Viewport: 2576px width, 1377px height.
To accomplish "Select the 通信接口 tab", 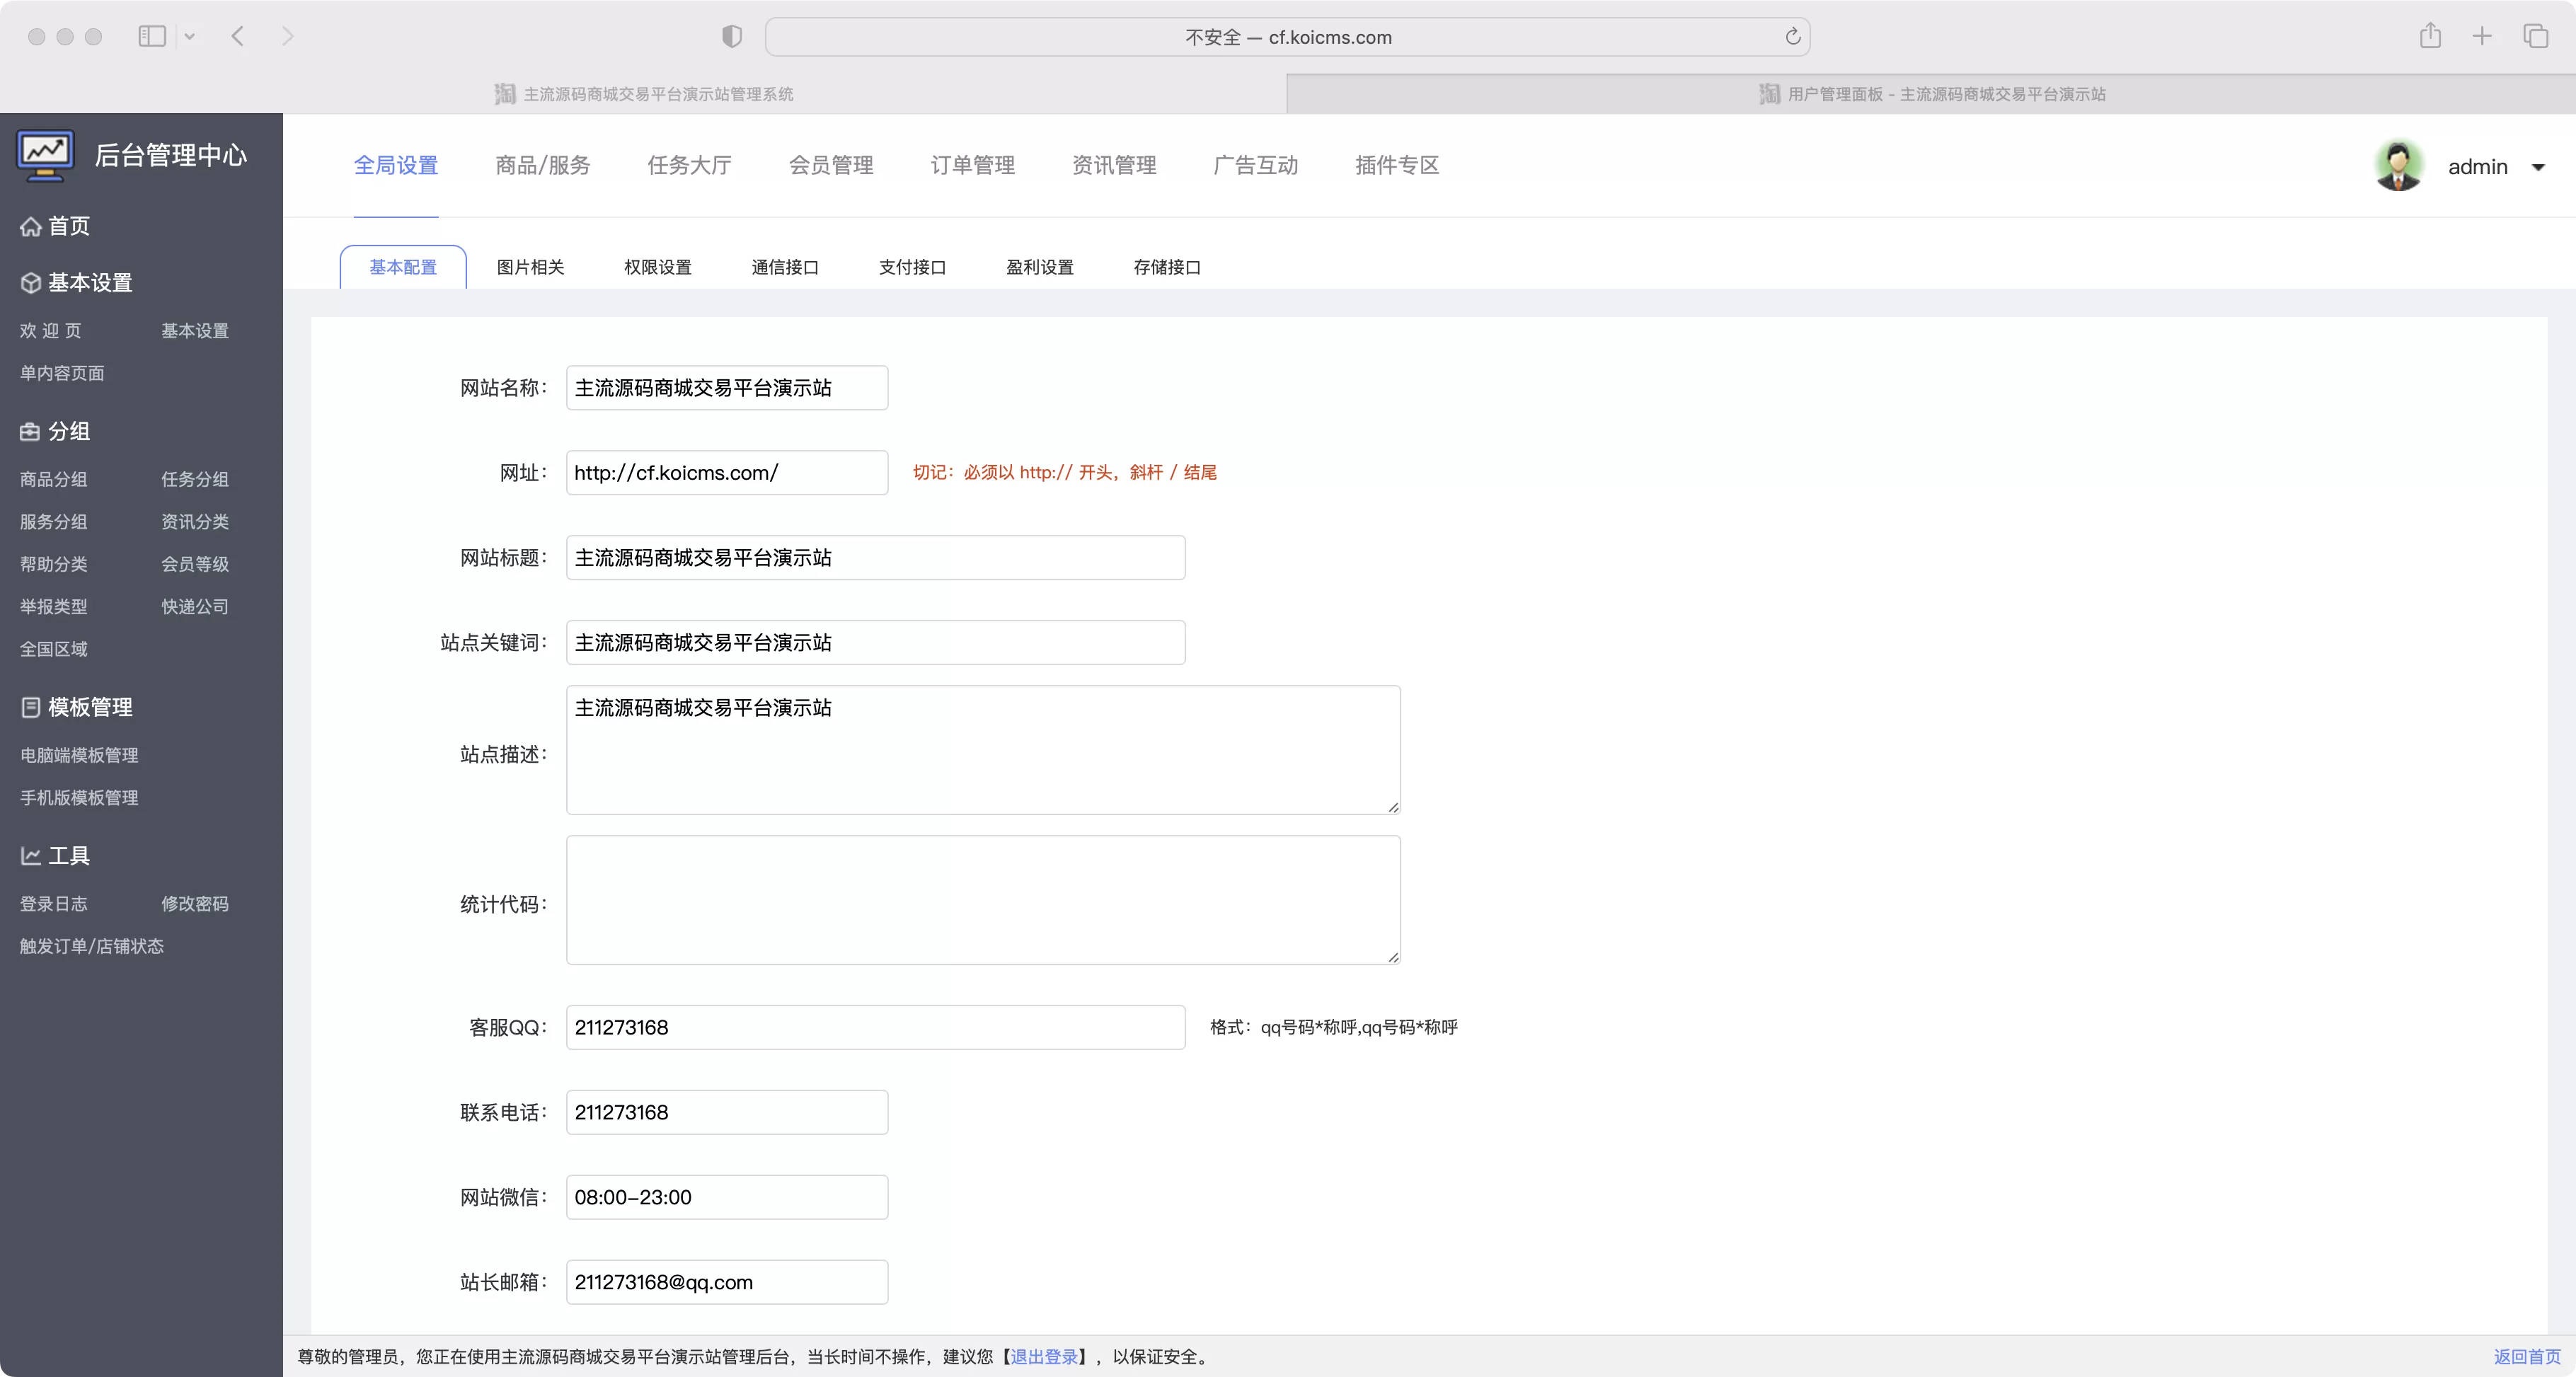I will tap(785, 267).
